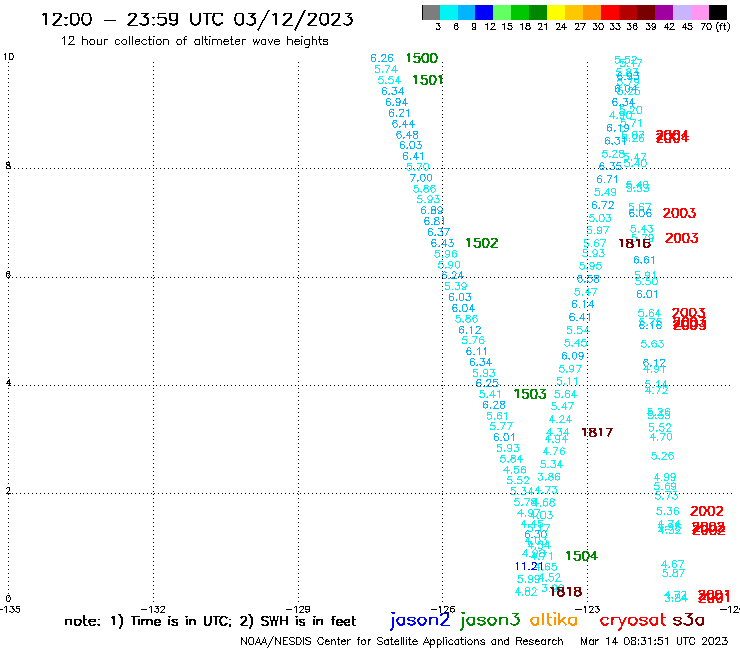Image resolution: width=740 pixels, height=650 pixels.
Task: Click the wave height value '6.48'
Action: [407, 135]
